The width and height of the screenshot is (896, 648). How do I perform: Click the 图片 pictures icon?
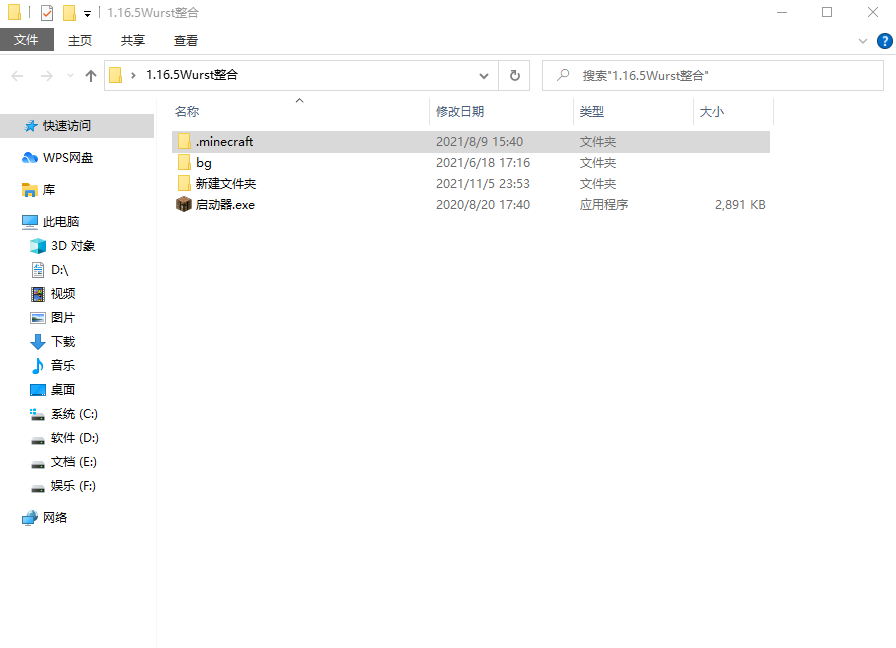point(38,318)
